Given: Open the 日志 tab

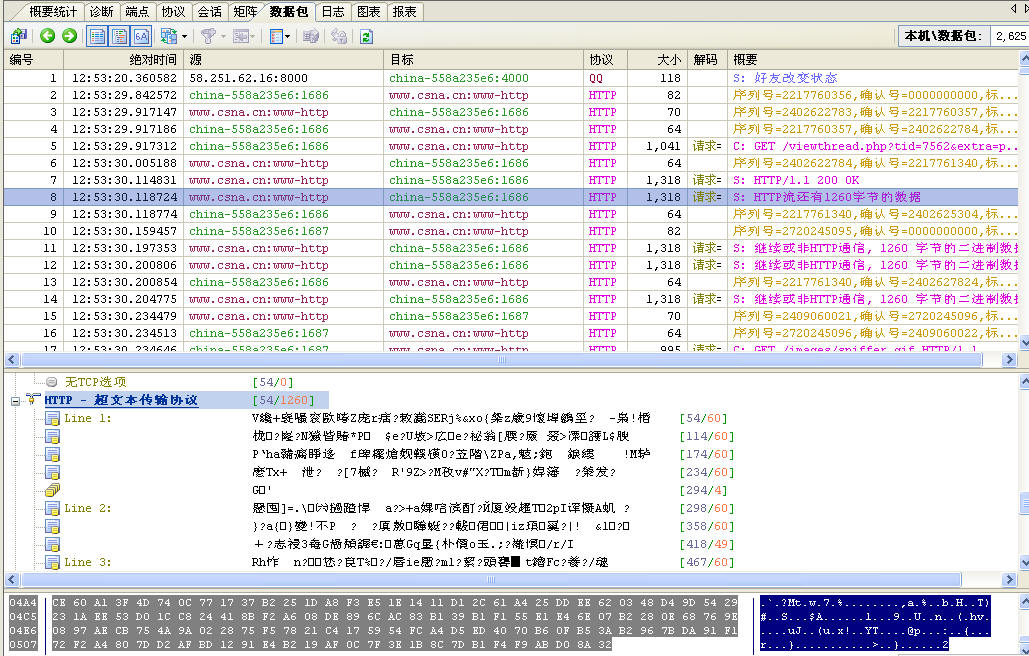Looking at the screenshot, I should [x=332, y=12].
